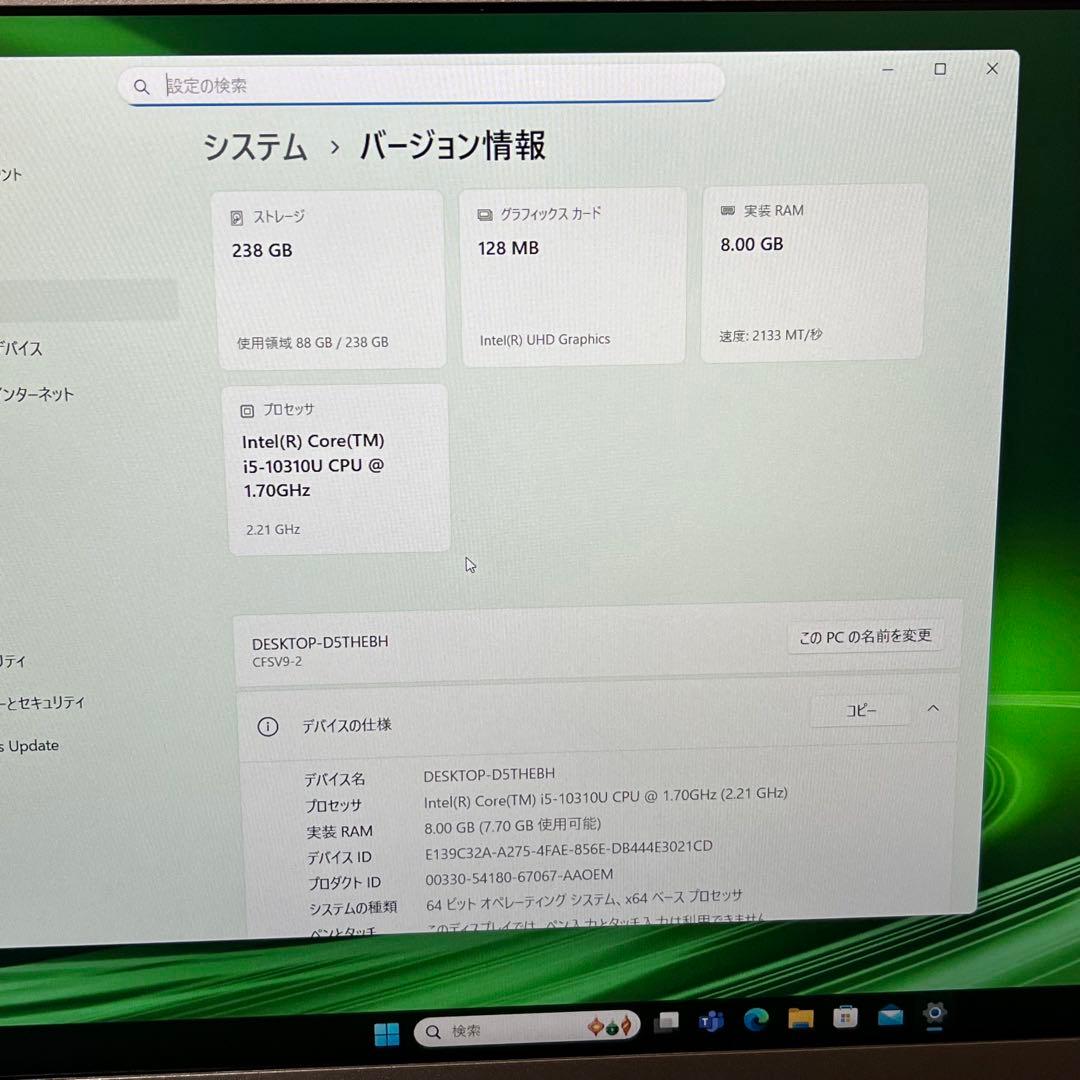
Task: Click the このPCの名前を変更 button
Action: click(x=864, y=636)
